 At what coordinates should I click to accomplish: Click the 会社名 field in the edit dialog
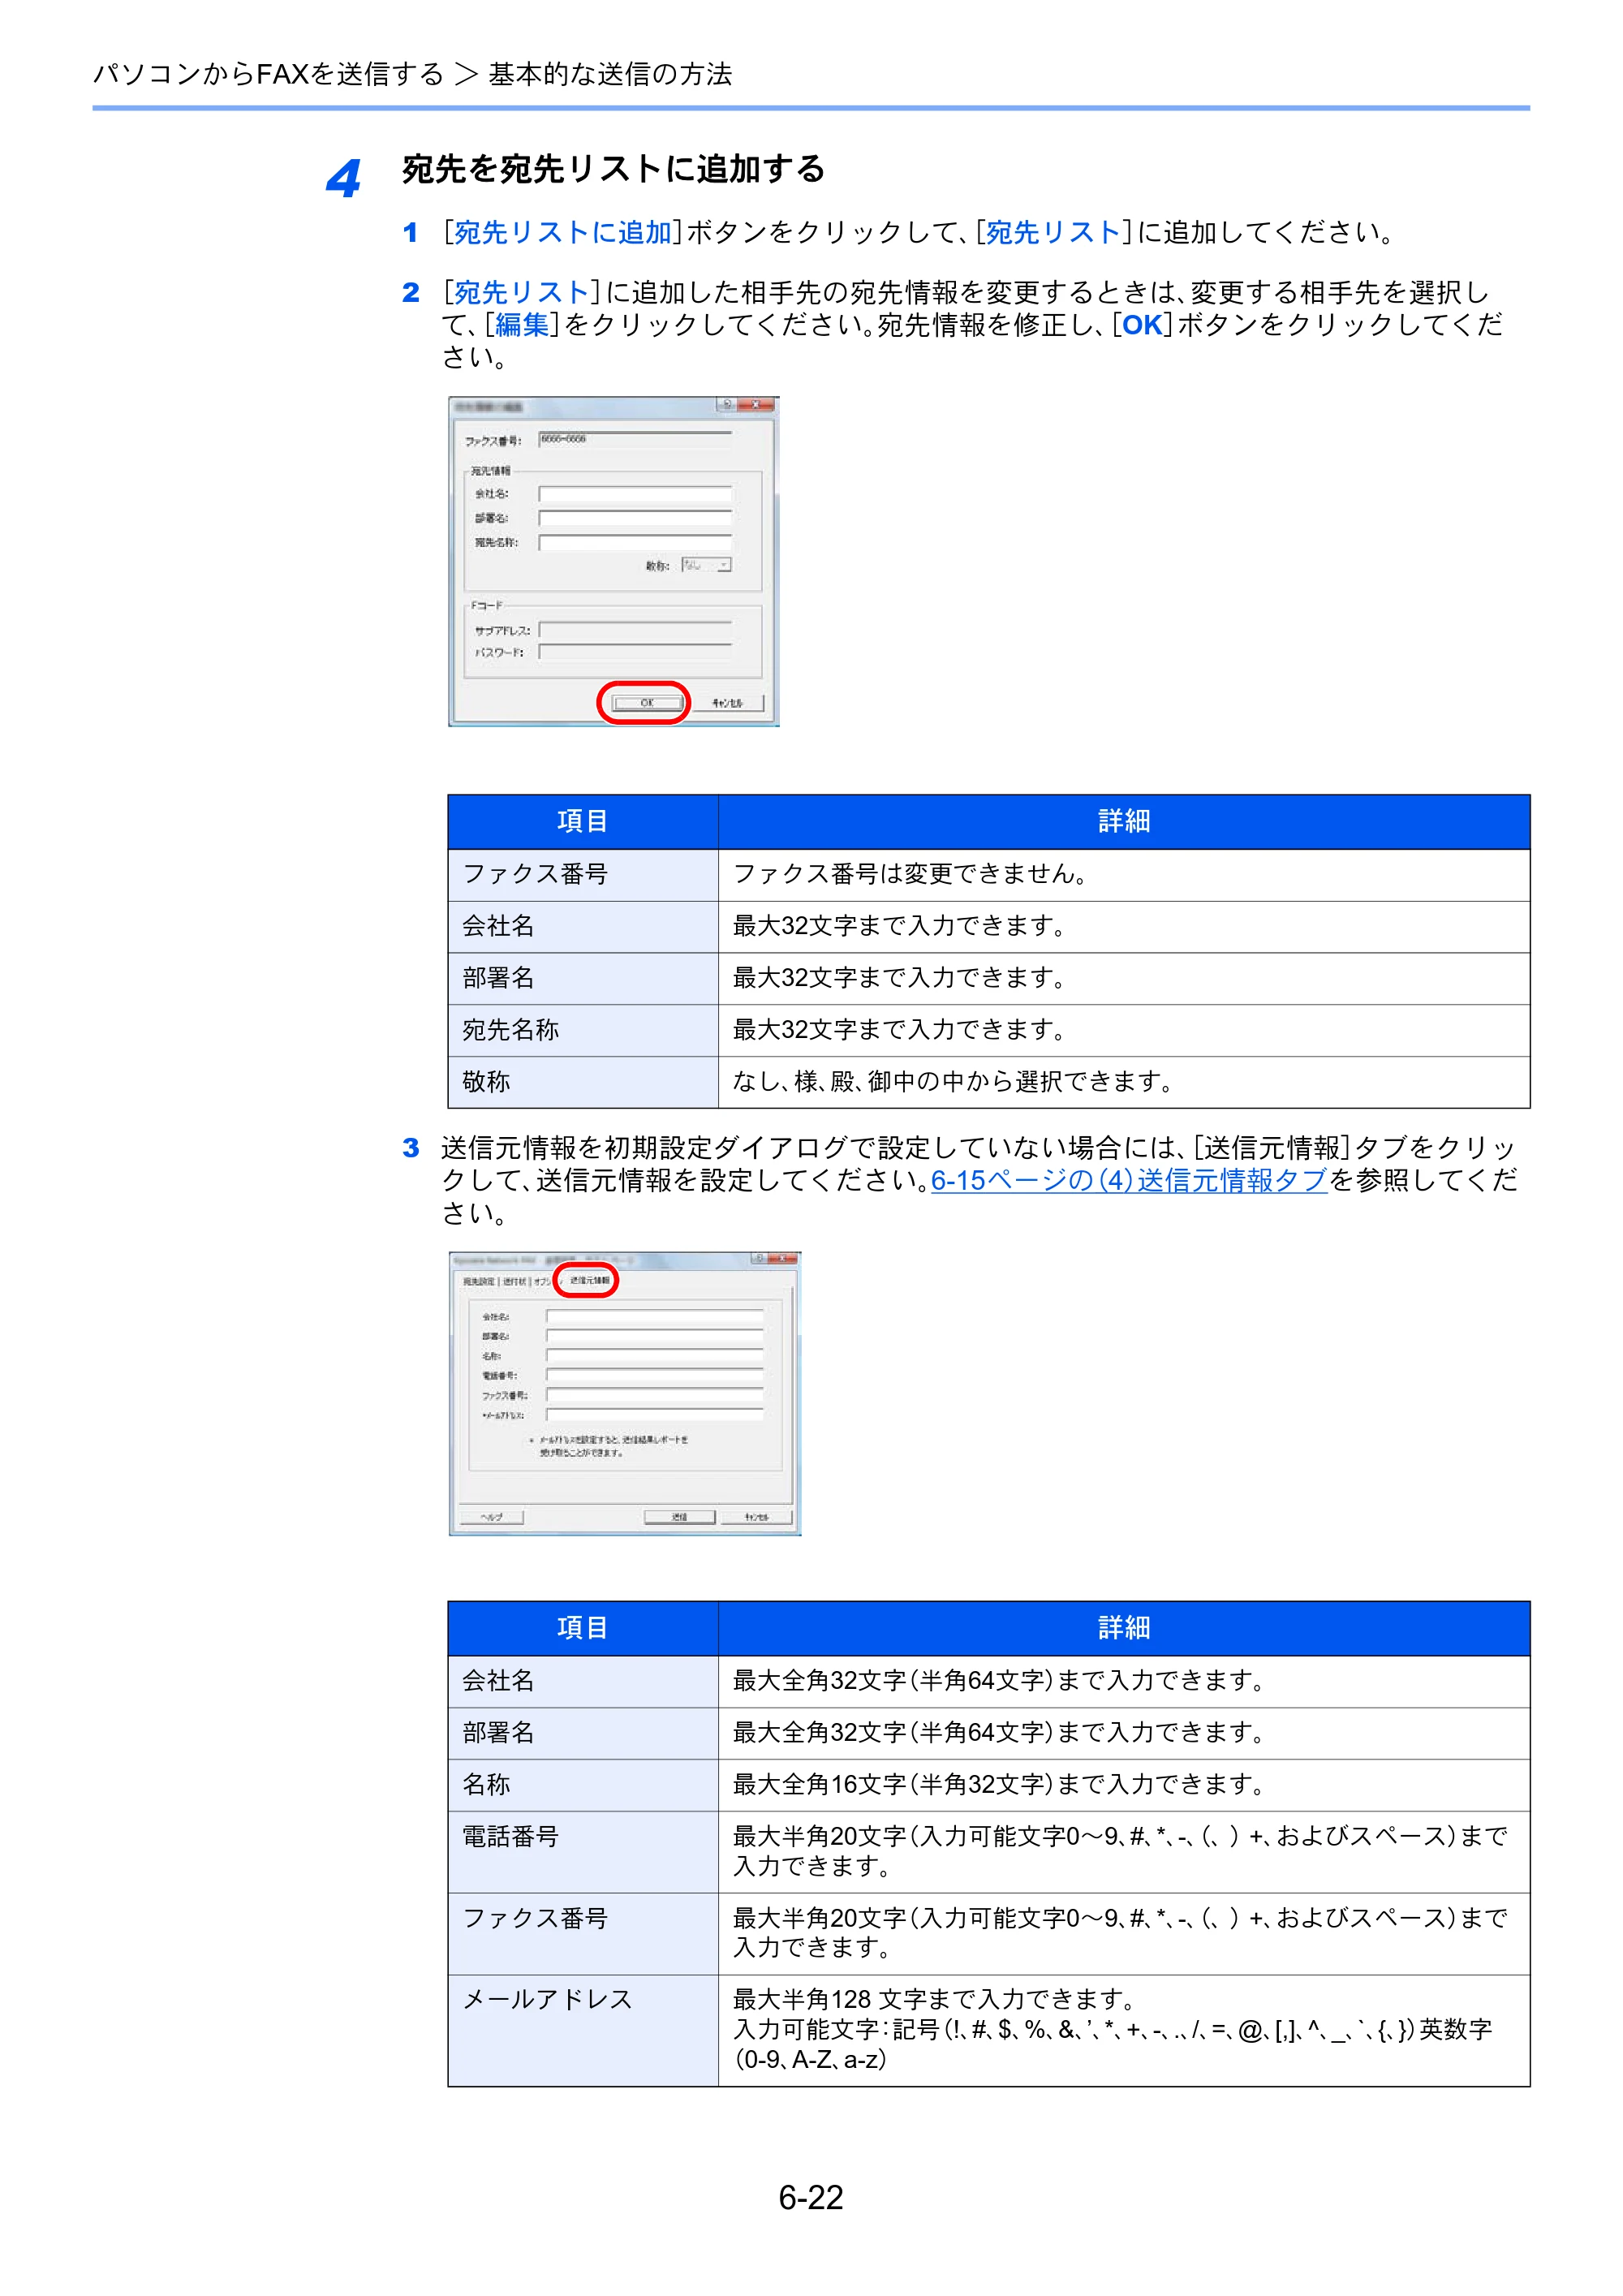635,494
